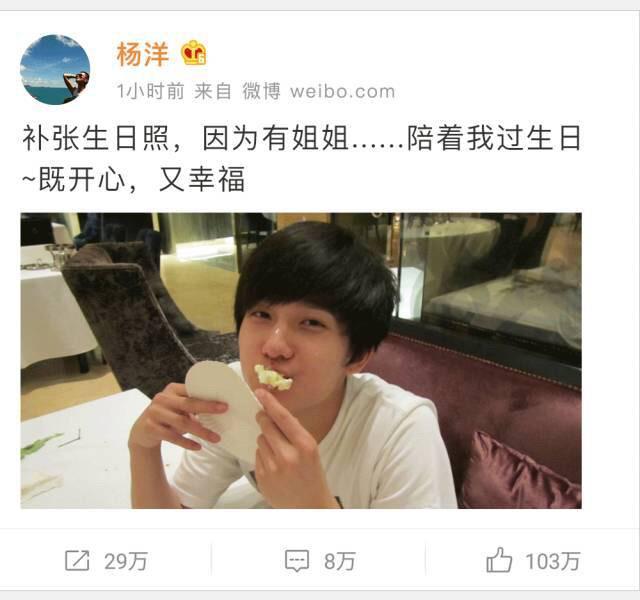
Task: Tap the 29万 repost count
Action: click(x=126, y=561)
